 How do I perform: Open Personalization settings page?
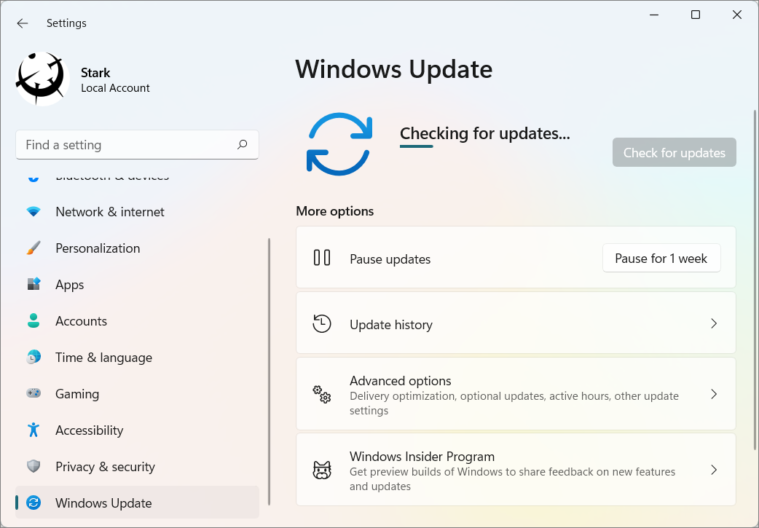coord(137,248)
